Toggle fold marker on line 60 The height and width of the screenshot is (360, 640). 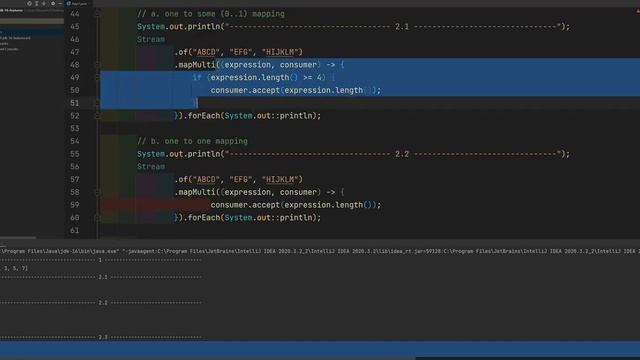click(x=97, y=218)
